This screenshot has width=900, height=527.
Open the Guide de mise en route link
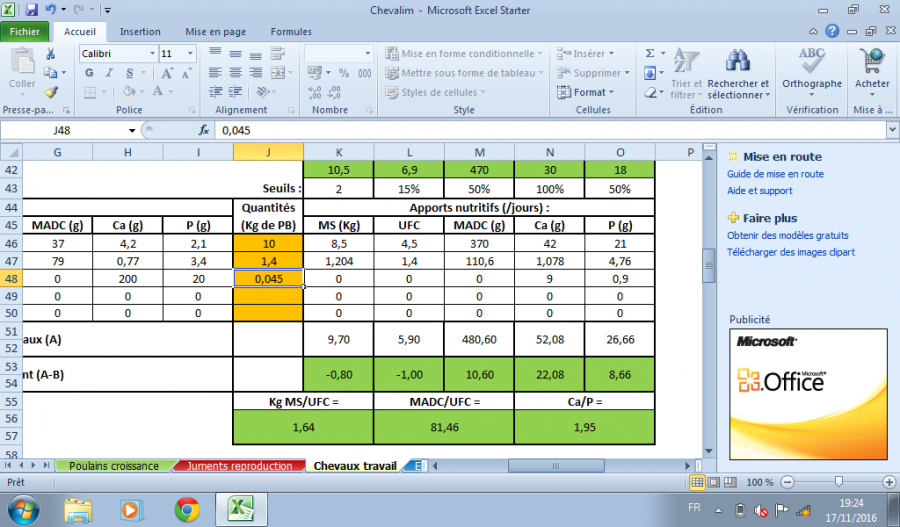coord(774,174)
